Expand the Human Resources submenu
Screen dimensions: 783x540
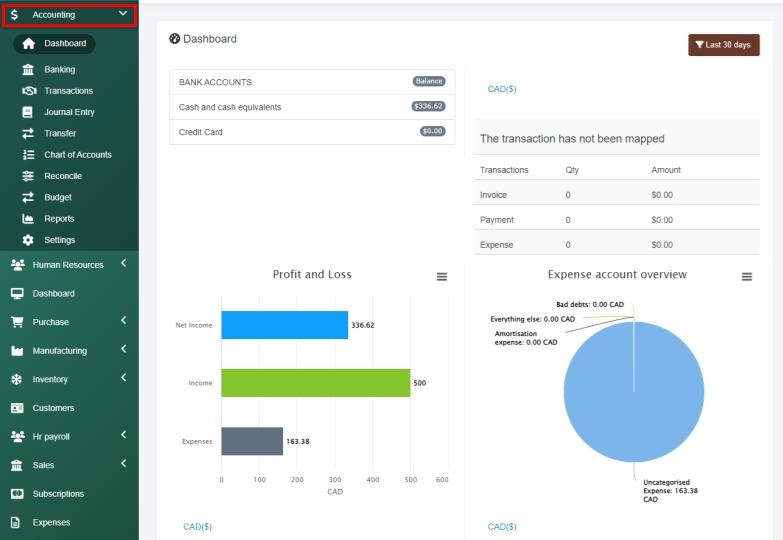(x=122, y=264)
